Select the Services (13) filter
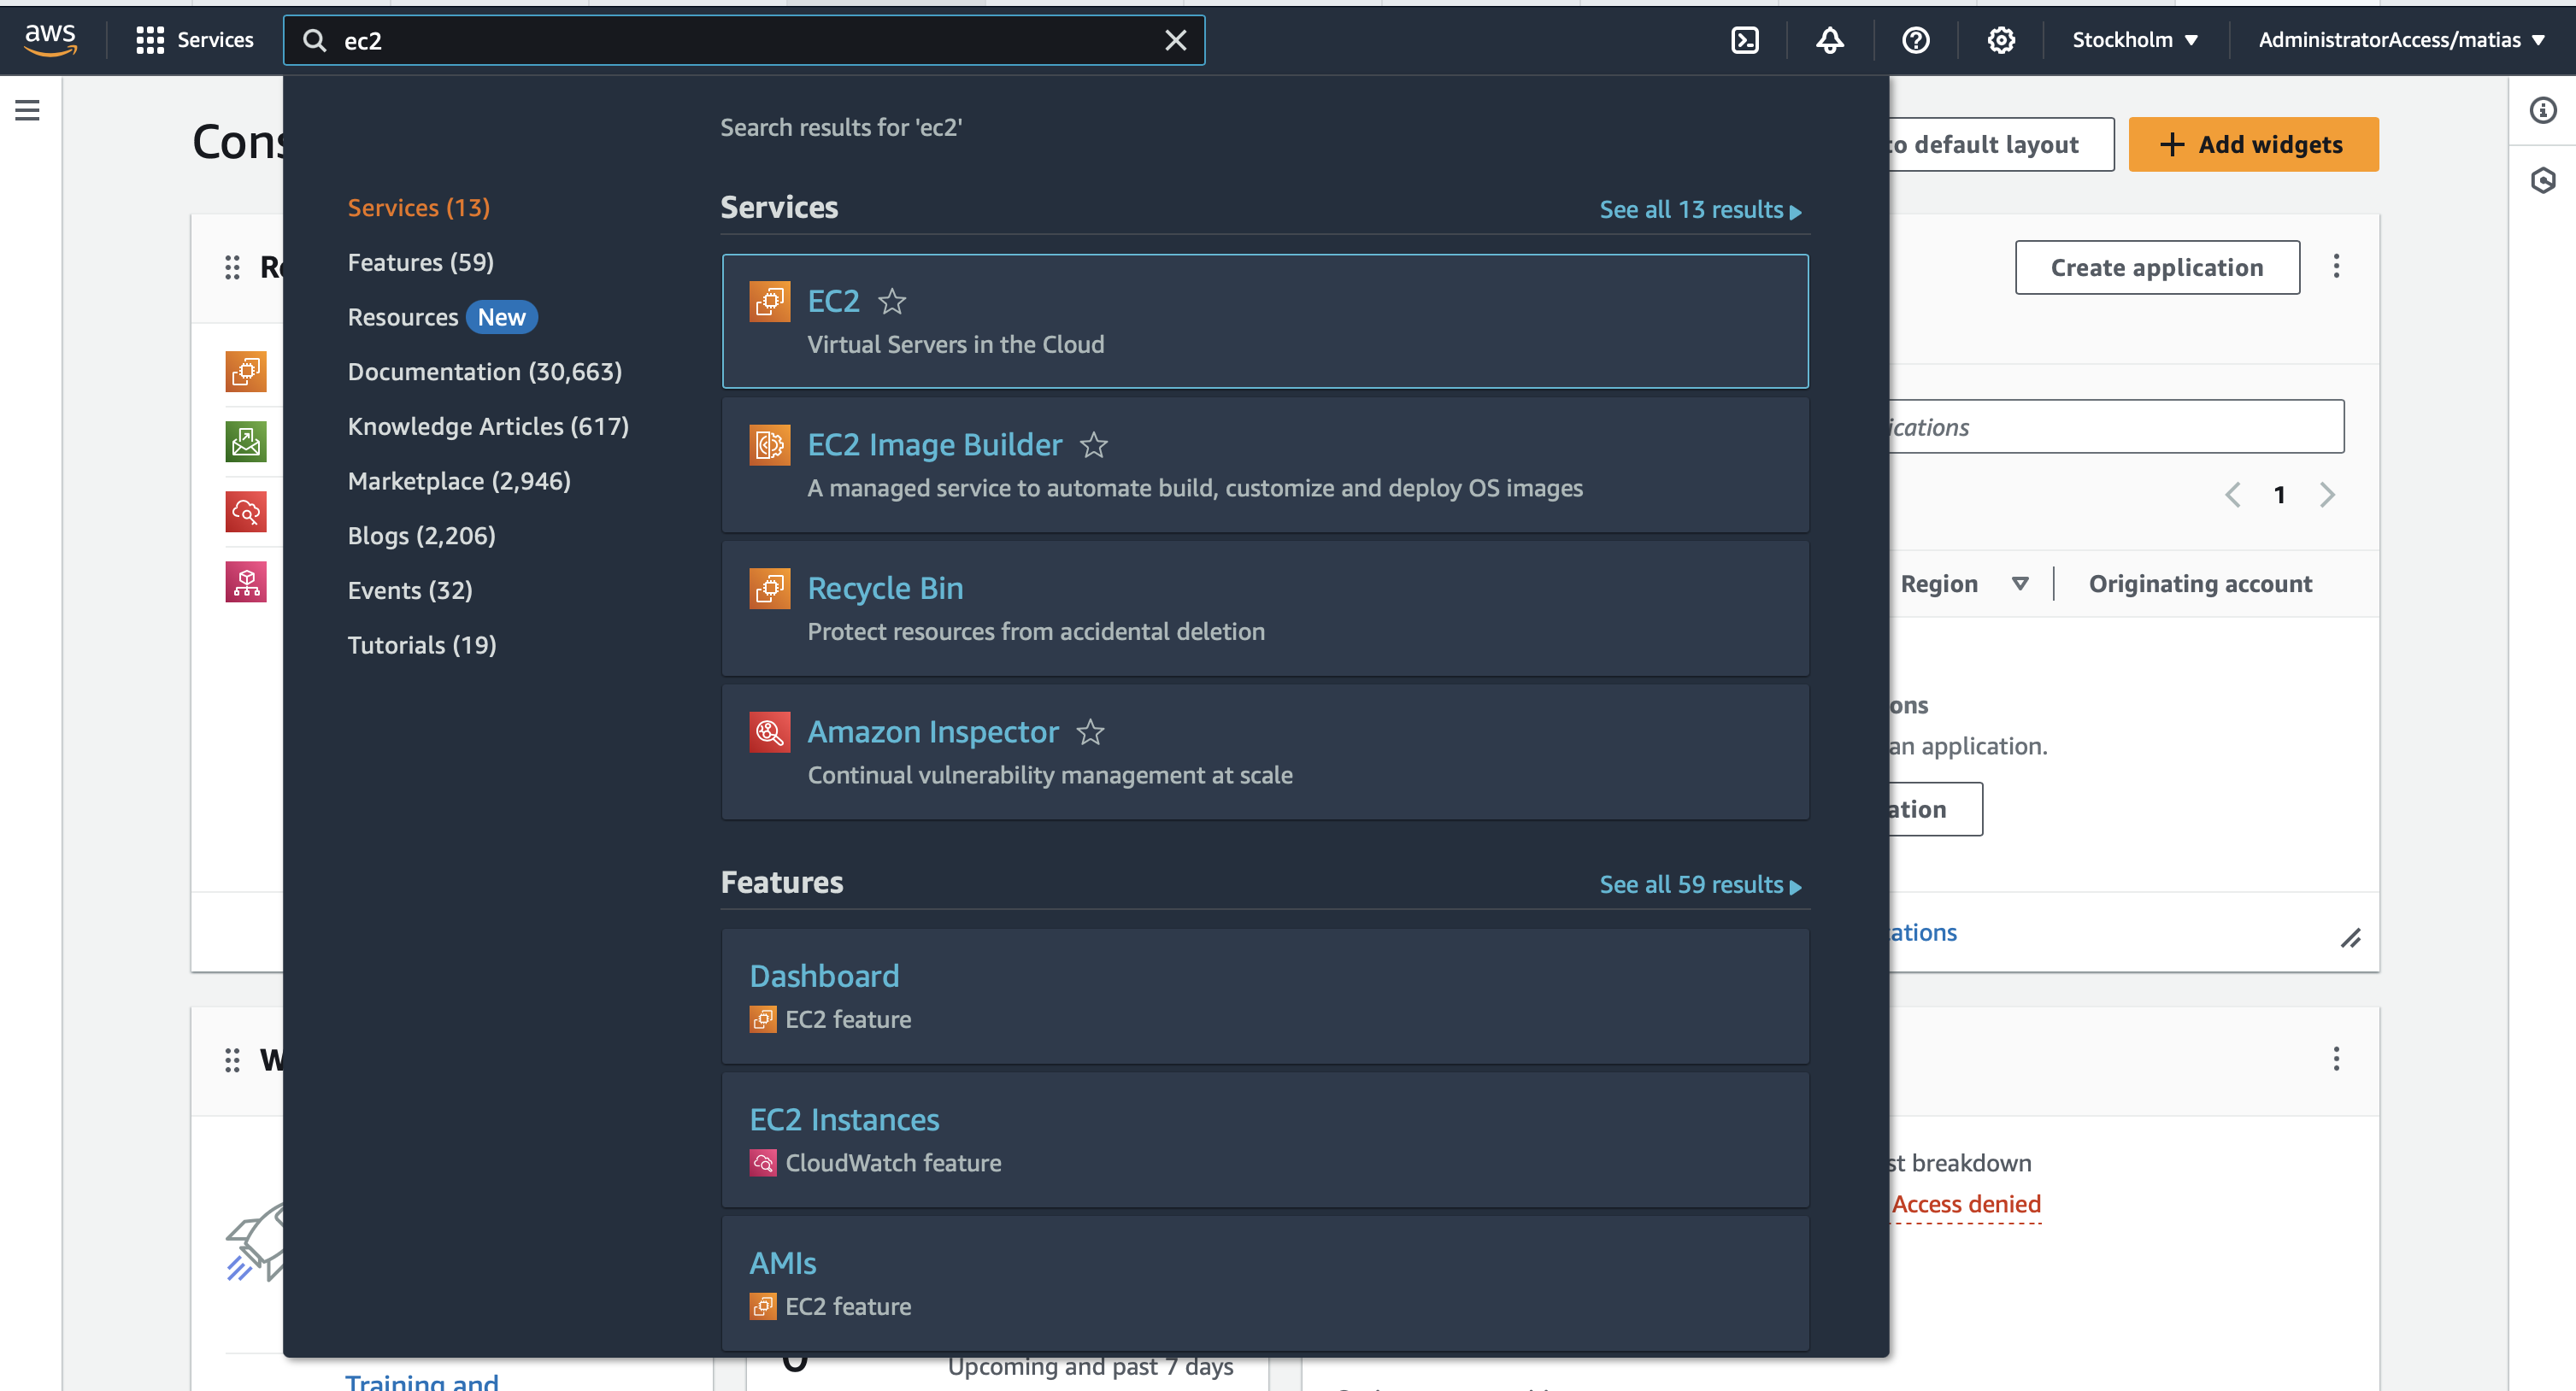Viewport: 2576px width, 1391px height. coord(418,208)
